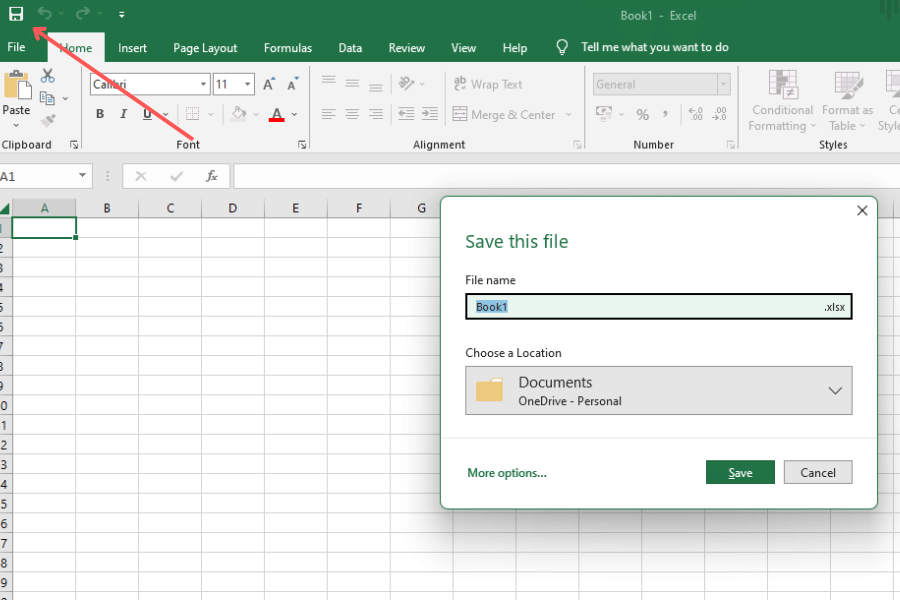Open the font size dropdown
This screenshot has width=900, height=600.
click(246, 84)
